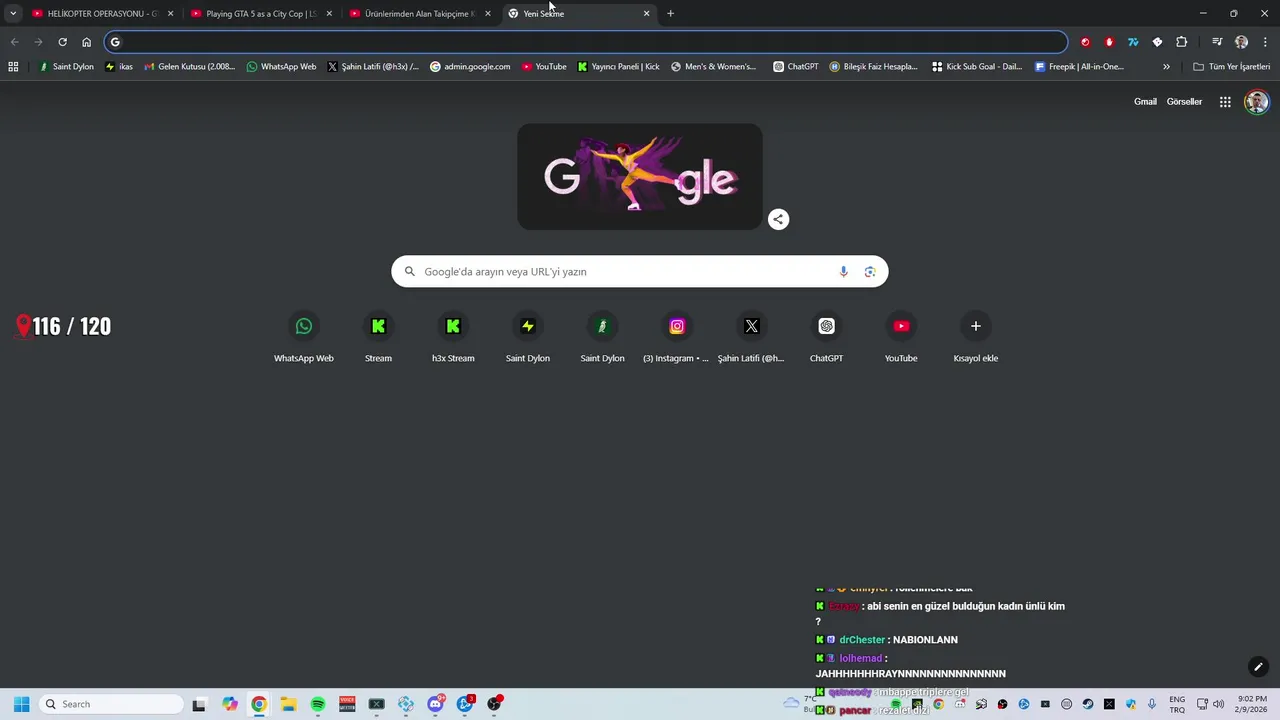
Task: Open the YouTube shortcut tile
Action: 901,337
